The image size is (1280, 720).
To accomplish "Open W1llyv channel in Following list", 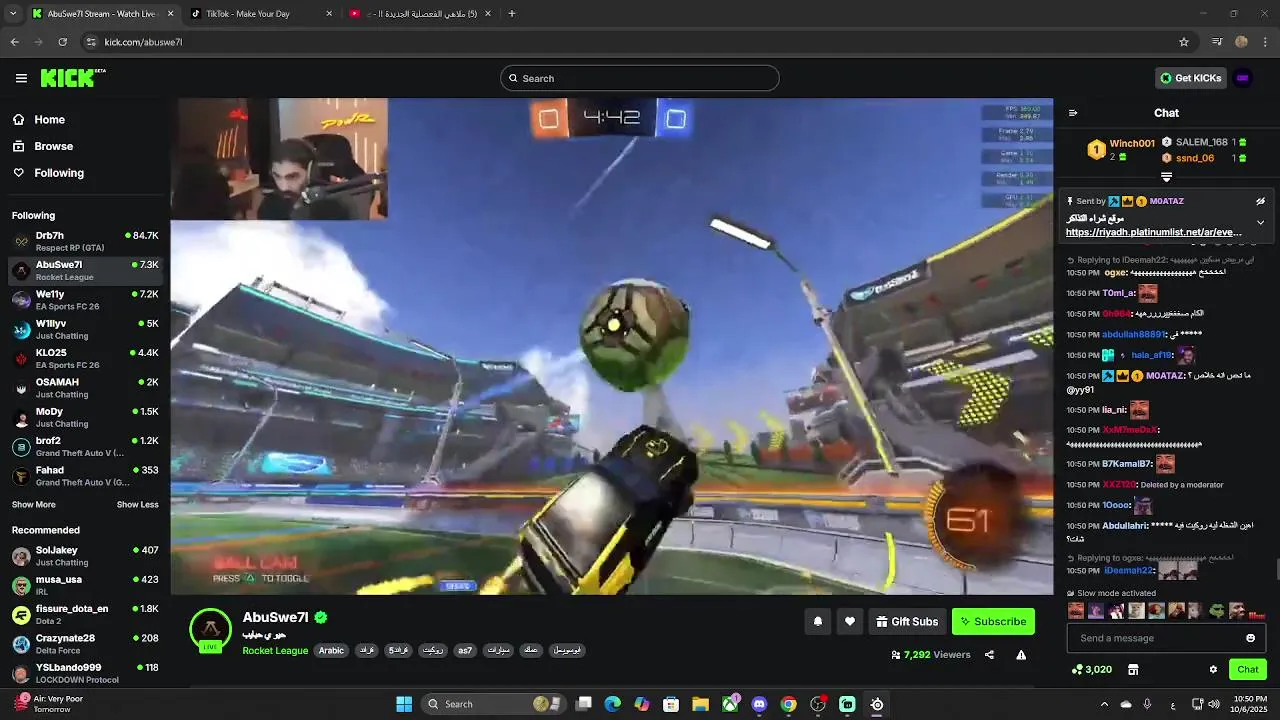I will tap(85, 329).
